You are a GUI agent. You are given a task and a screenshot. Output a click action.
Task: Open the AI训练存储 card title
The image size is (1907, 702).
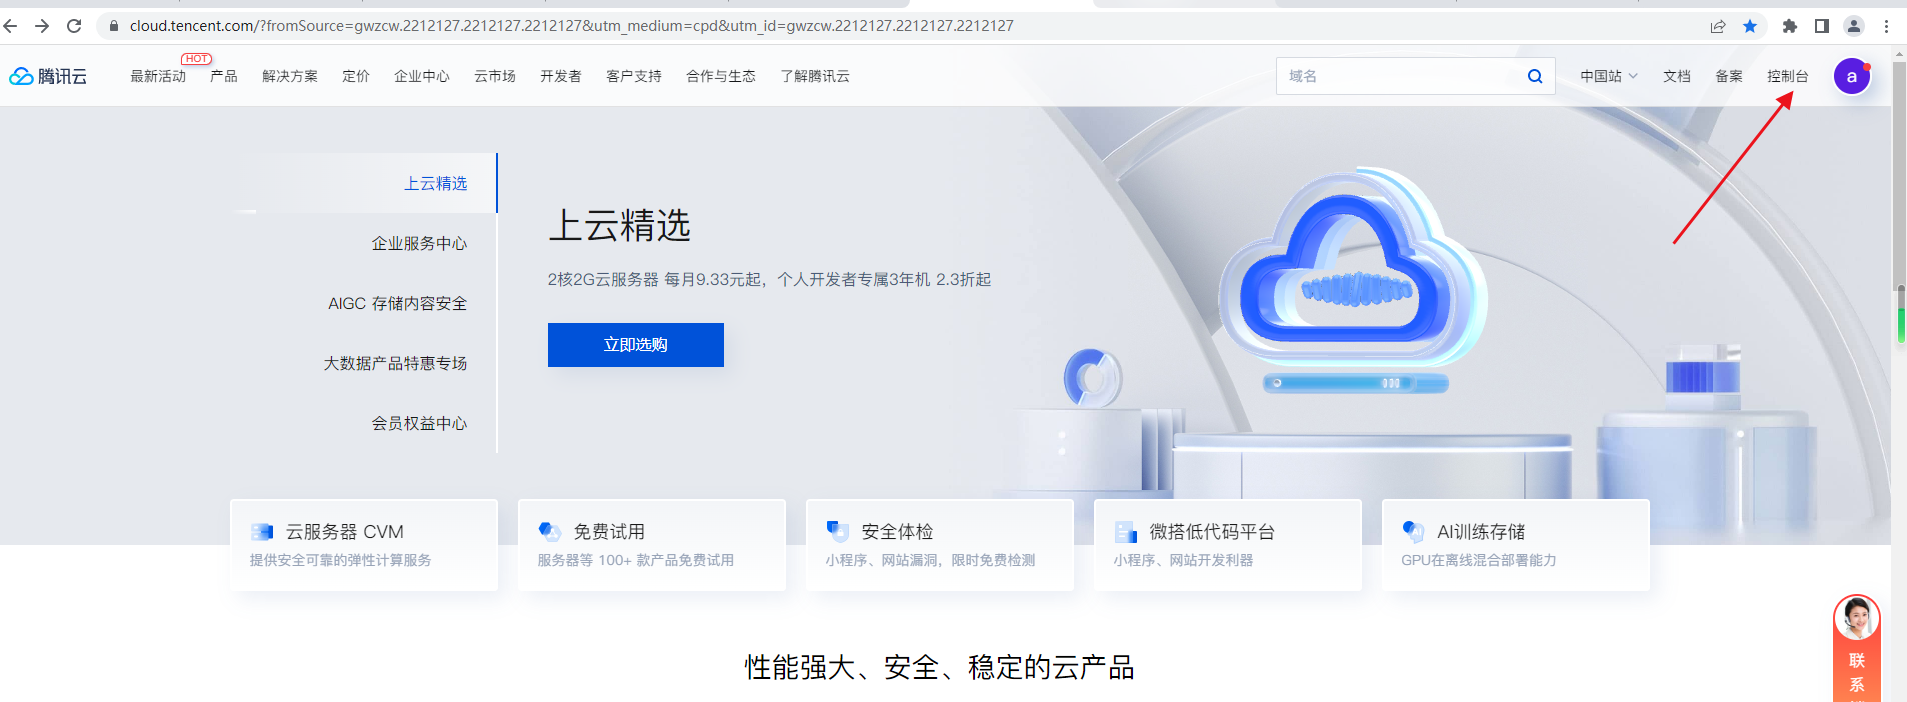(x=1481, y=532)
